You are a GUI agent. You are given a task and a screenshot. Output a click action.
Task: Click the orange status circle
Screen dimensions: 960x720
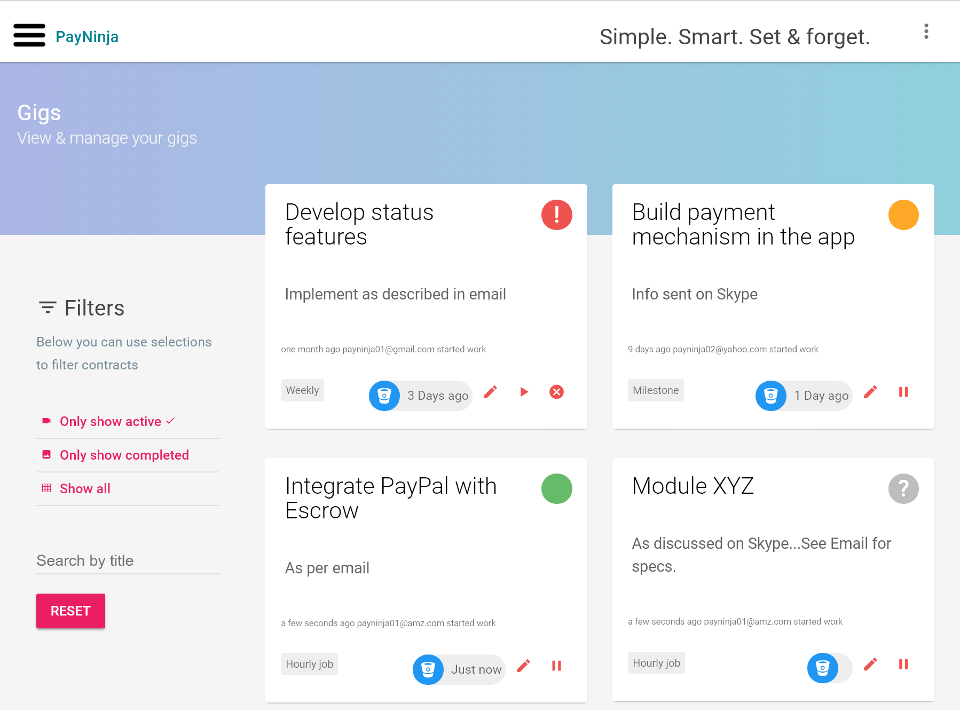(904, 215)
